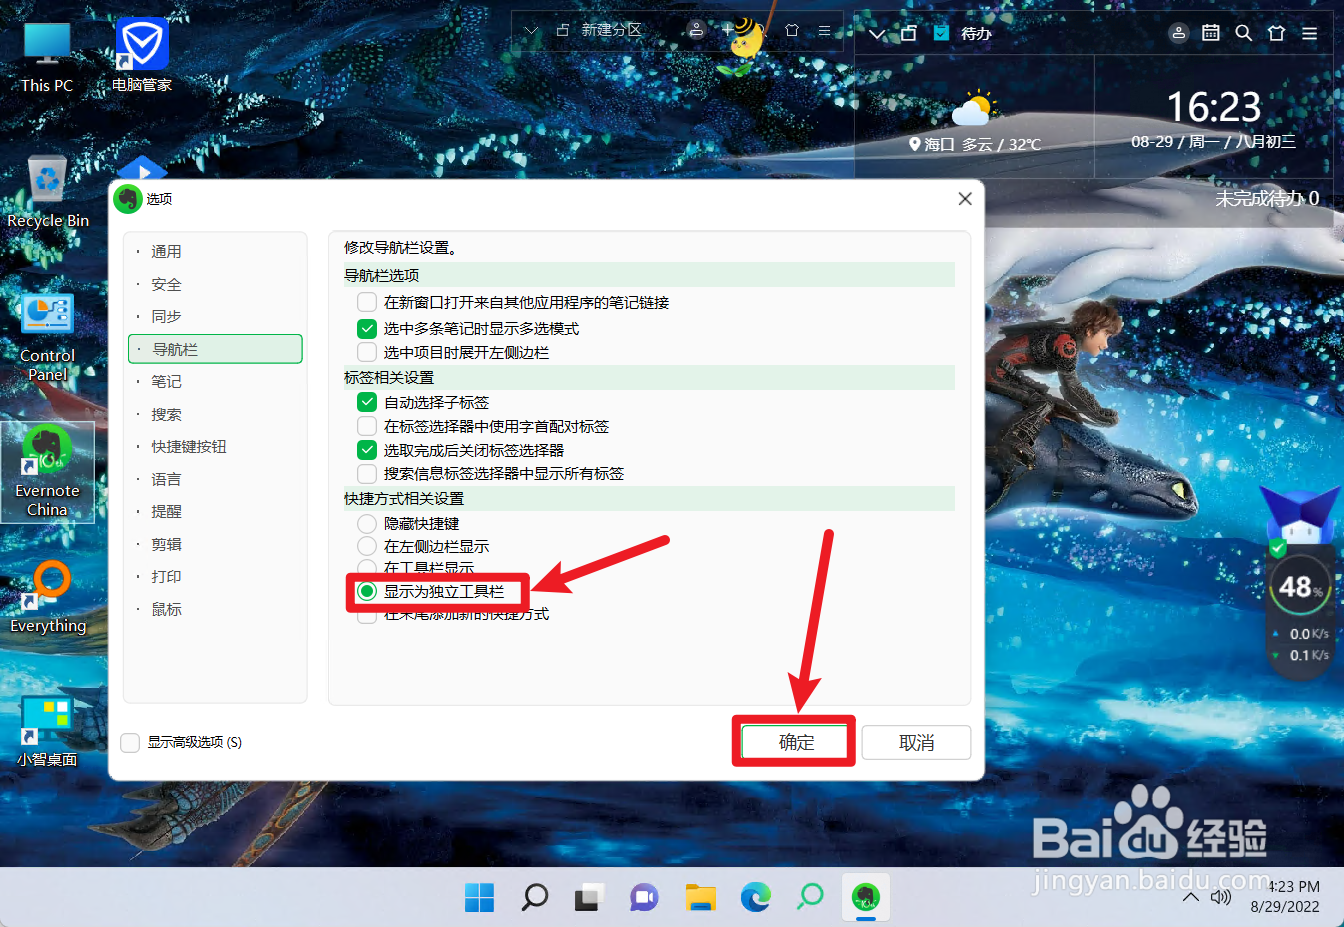Image resolution: width=1344 pixels, height=927 pixels.
Task: Open the 语言 options category
Action: (x=215, y=479)
